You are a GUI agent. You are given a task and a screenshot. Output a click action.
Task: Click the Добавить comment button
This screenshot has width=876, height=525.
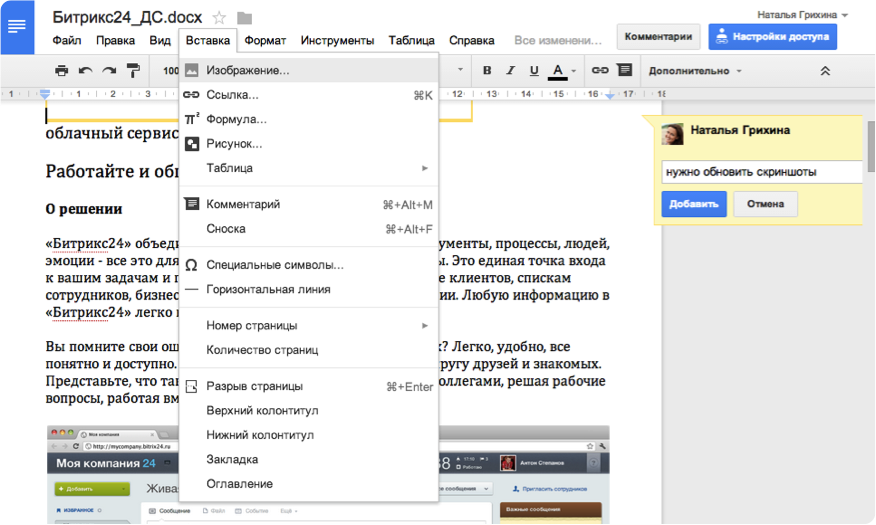(x=694, y=204)
